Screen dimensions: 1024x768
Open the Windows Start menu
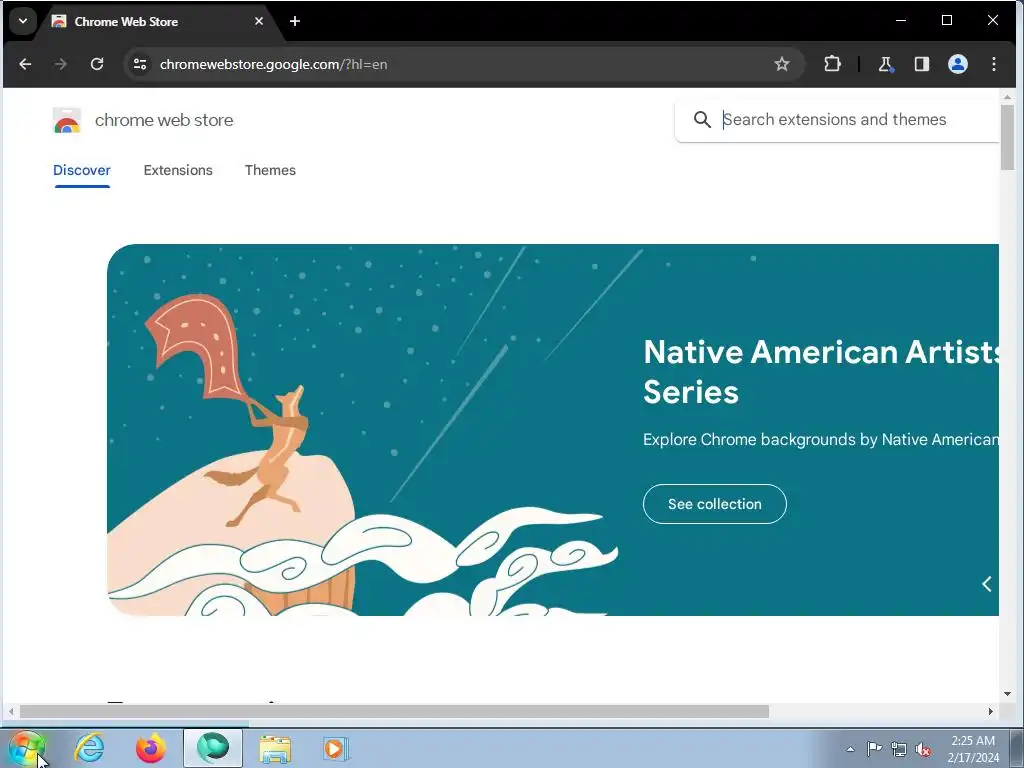tap(27, 748)
